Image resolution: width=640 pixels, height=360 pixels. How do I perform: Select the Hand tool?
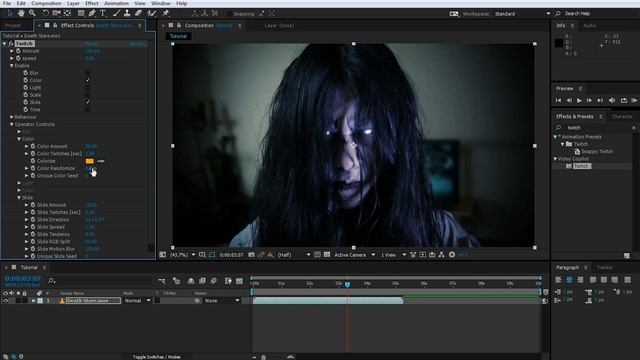tap(20, 13)
